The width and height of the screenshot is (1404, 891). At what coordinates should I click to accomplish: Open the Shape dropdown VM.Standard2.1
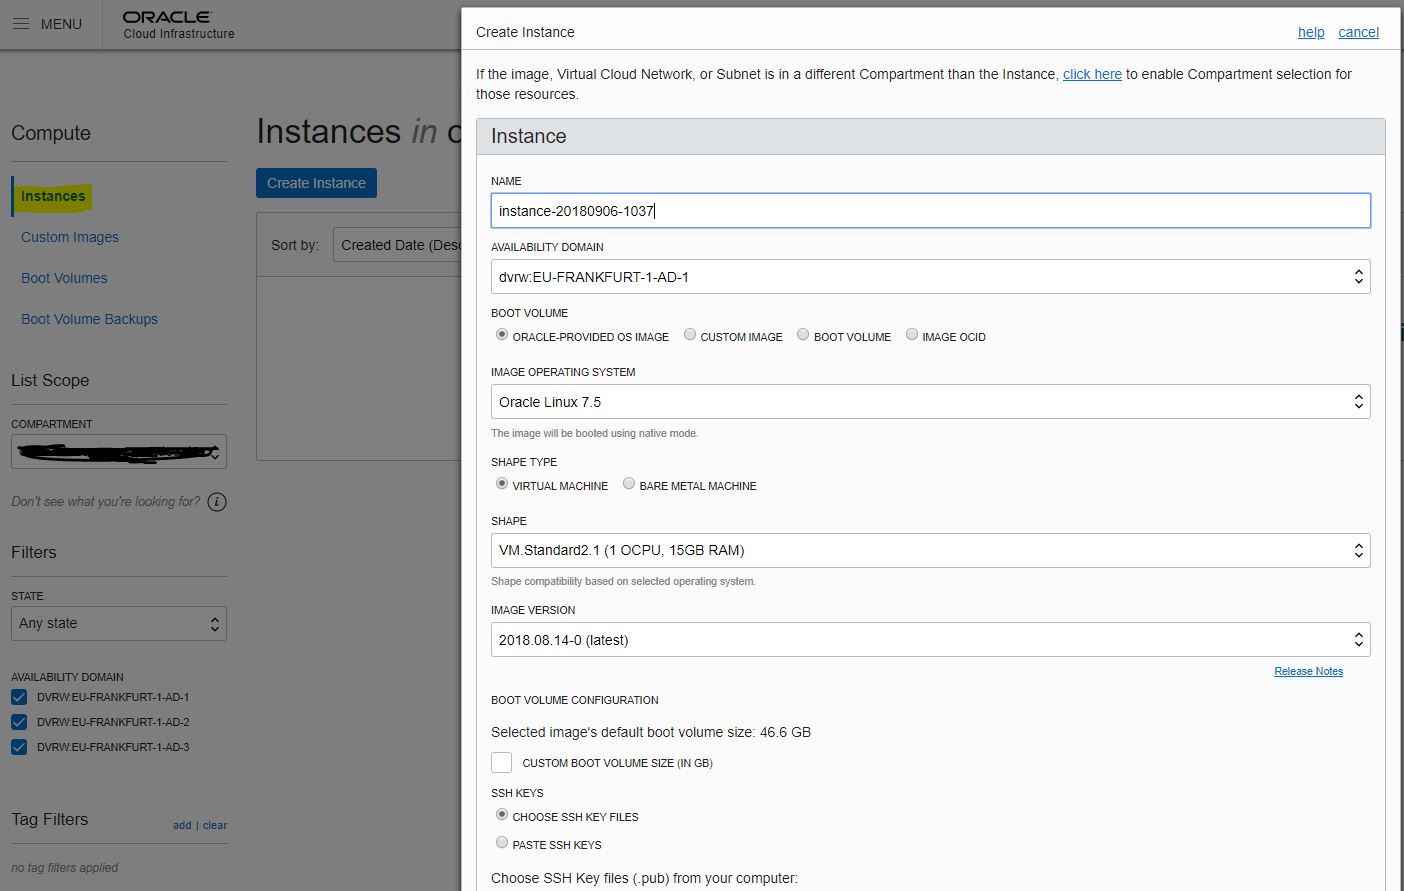pos(930,550)
